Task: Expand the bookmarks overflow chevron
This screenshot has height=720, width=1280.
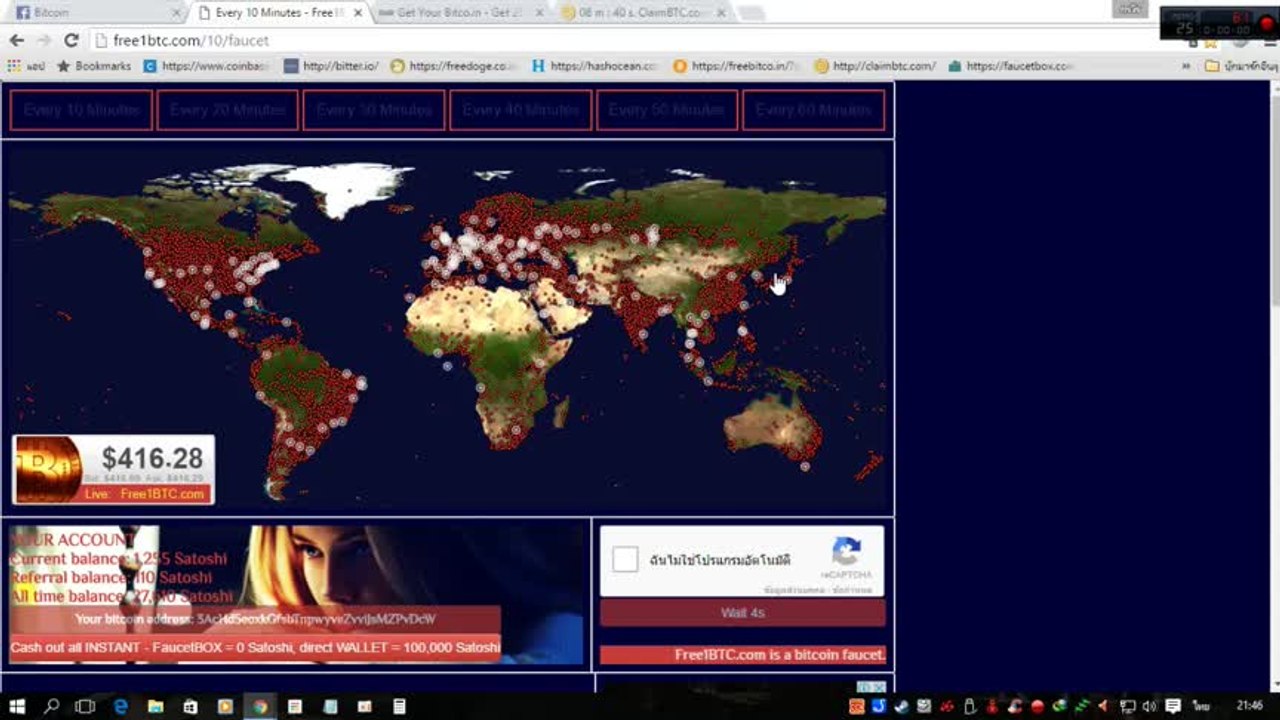Action: click(x=1187, y=66)
